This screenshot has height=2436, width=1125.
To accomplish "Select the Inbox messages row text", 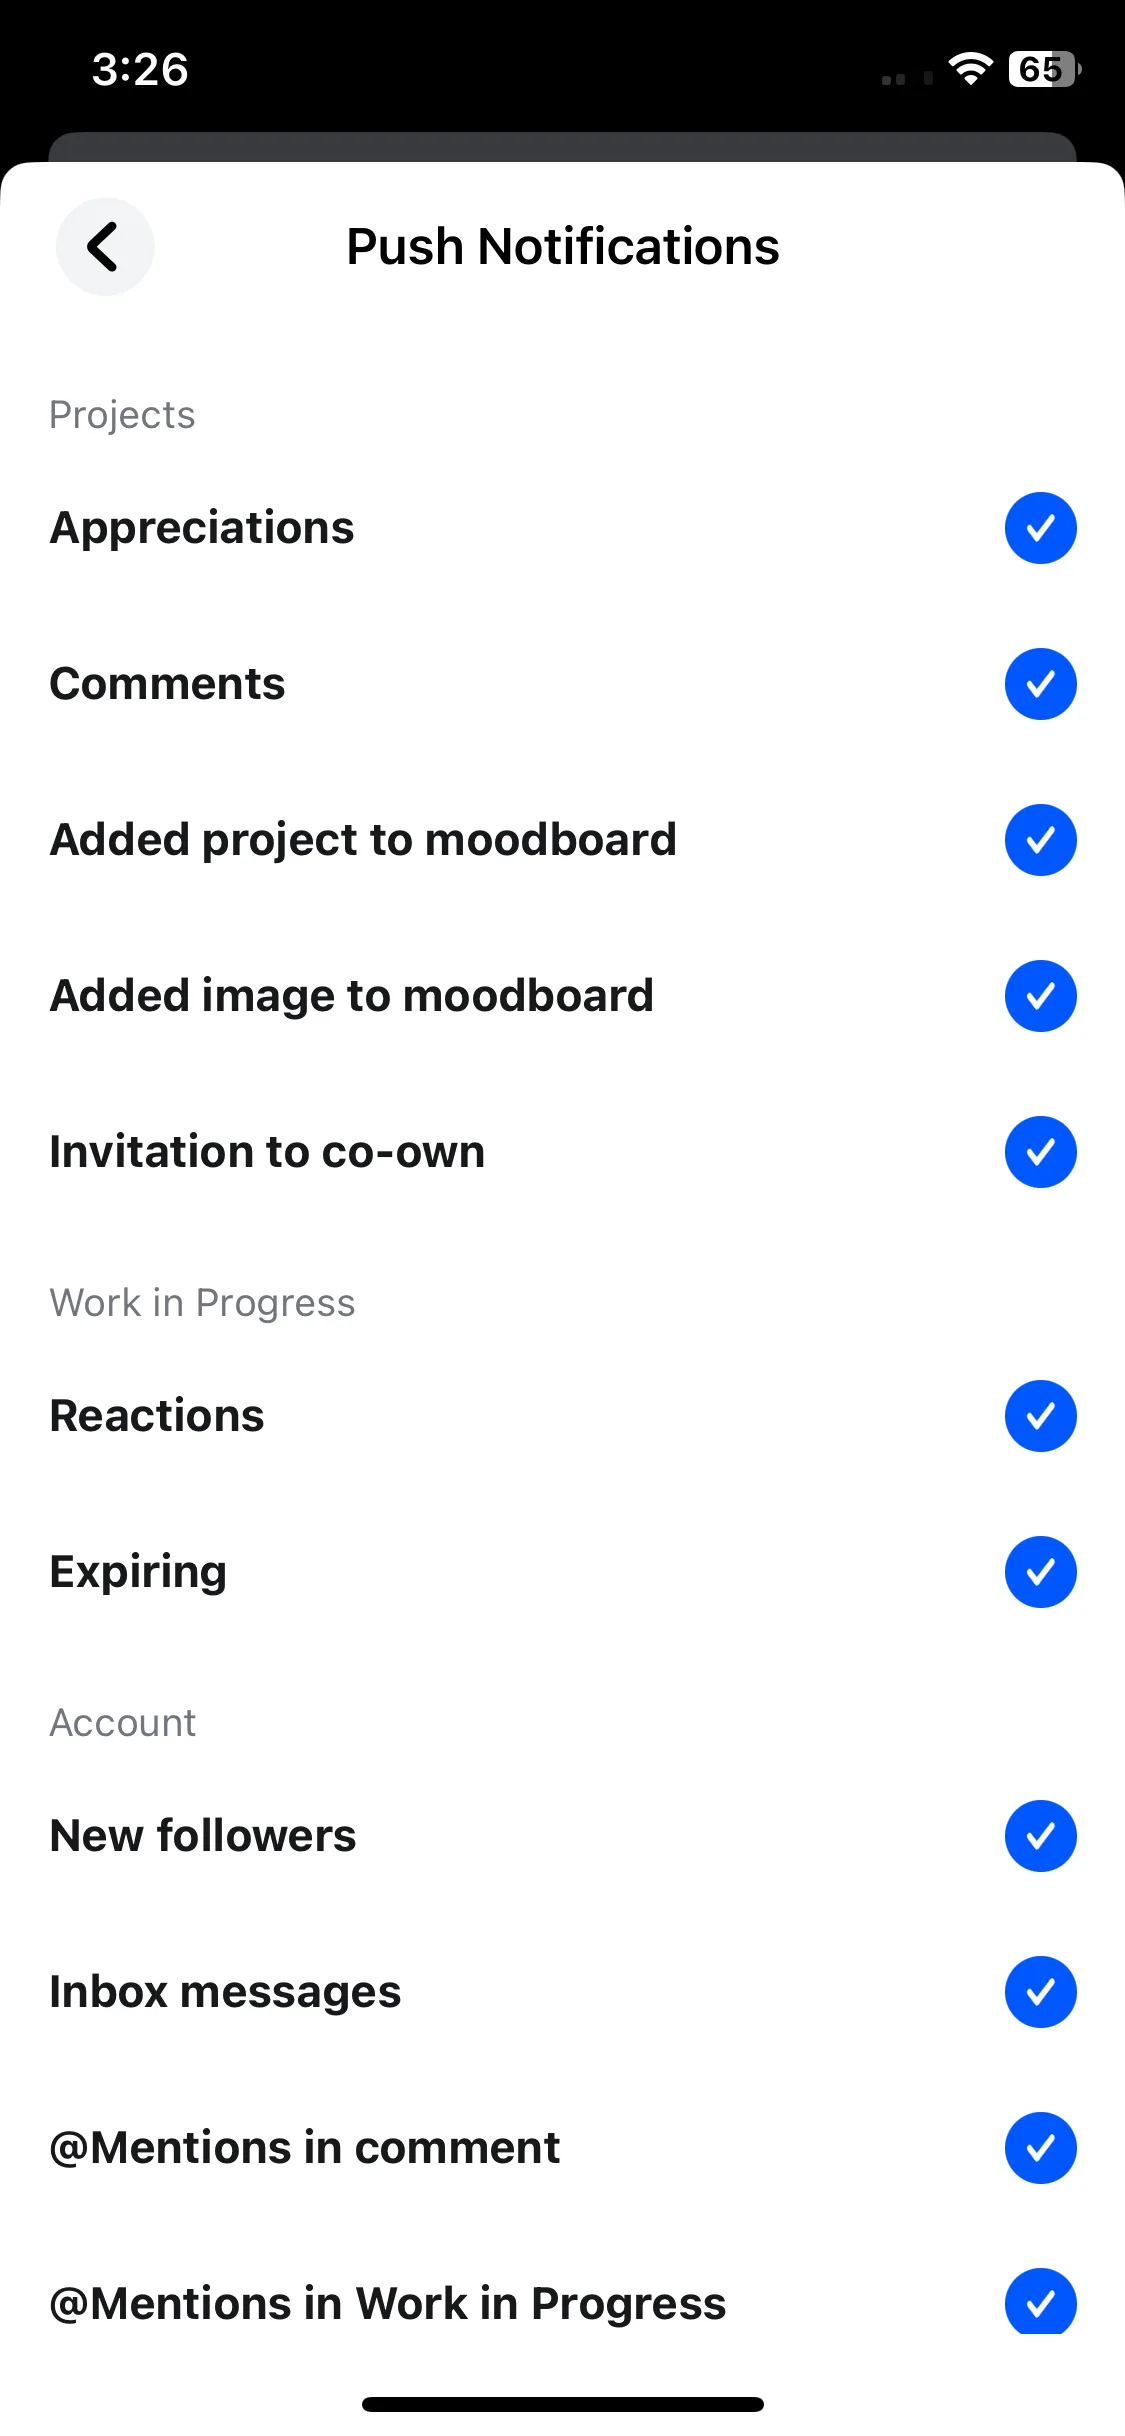I will 226,1992.
